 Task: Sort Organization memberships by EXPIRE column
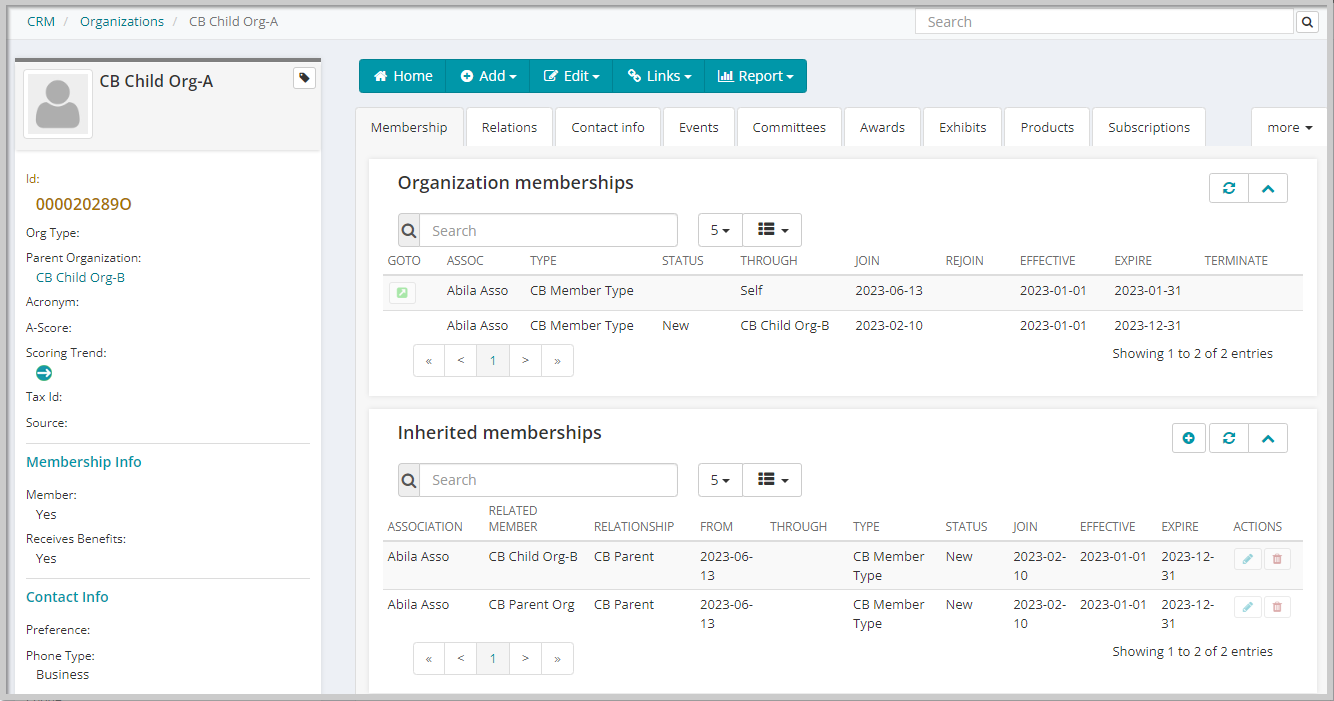point(1133,261)
